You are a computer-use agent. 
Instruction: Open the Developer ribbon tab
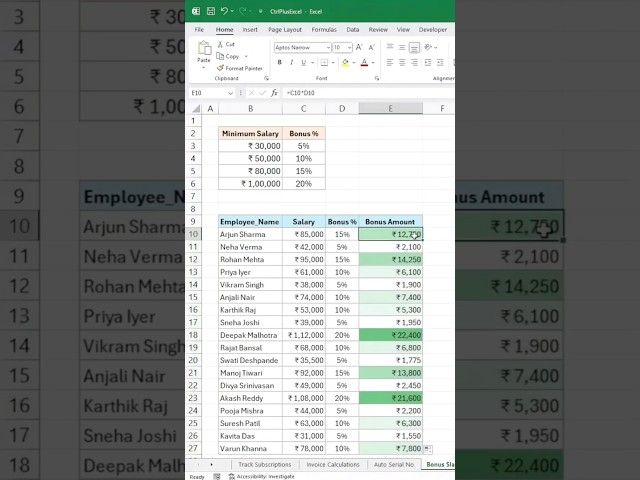[433, 29]
